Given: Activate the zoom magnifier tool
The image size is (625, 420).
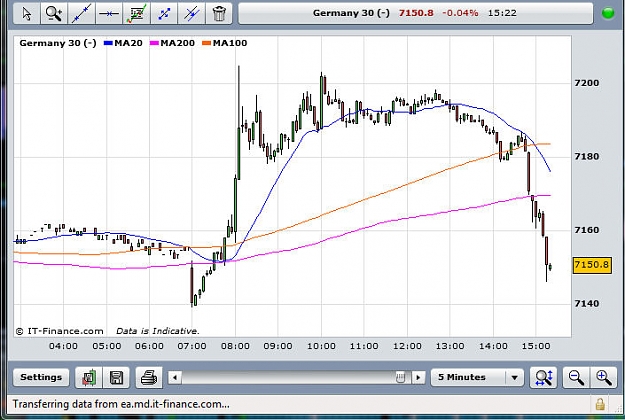Looking at the screenshot, I should pos(54,13).
